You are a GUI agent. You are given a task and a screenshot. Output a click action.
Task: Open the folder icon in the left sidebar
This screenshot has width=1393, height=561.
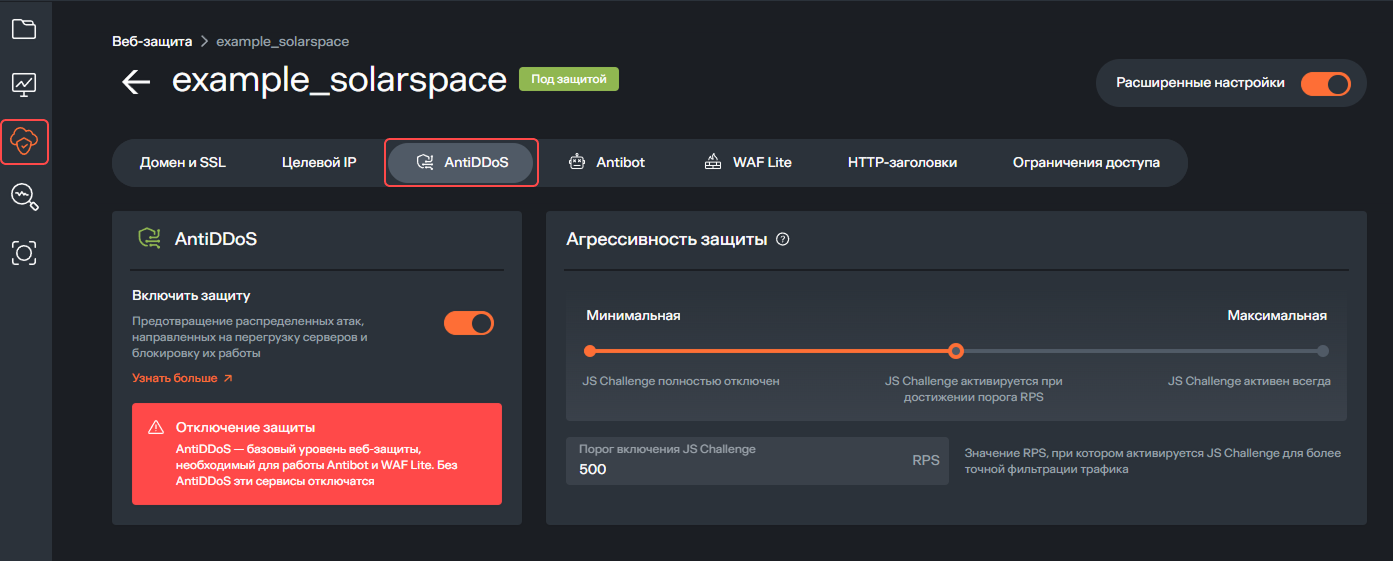(x=24, y=29)
